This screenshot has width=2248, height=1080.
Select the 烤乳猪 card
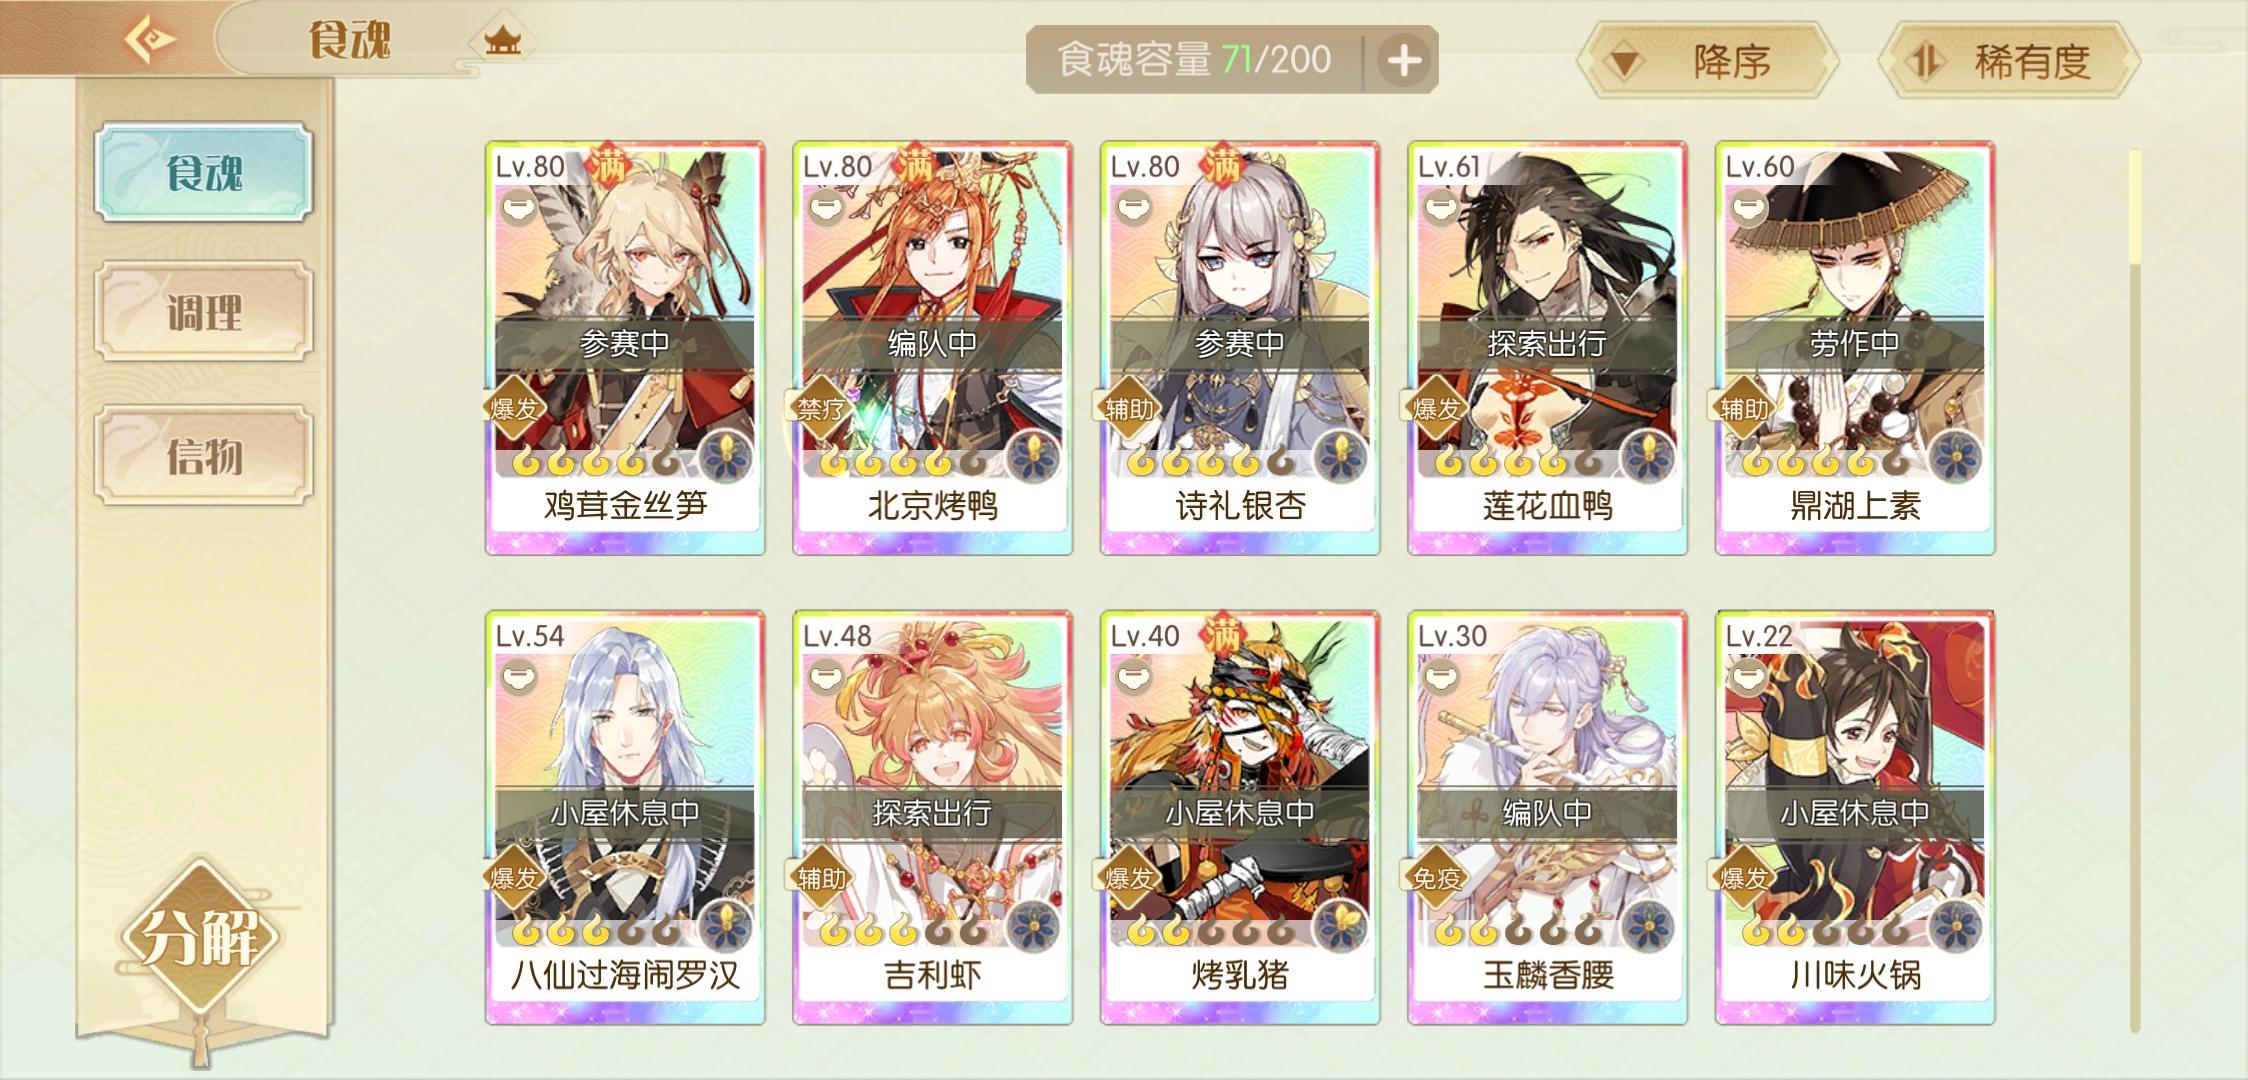(x=1240, y=818)
